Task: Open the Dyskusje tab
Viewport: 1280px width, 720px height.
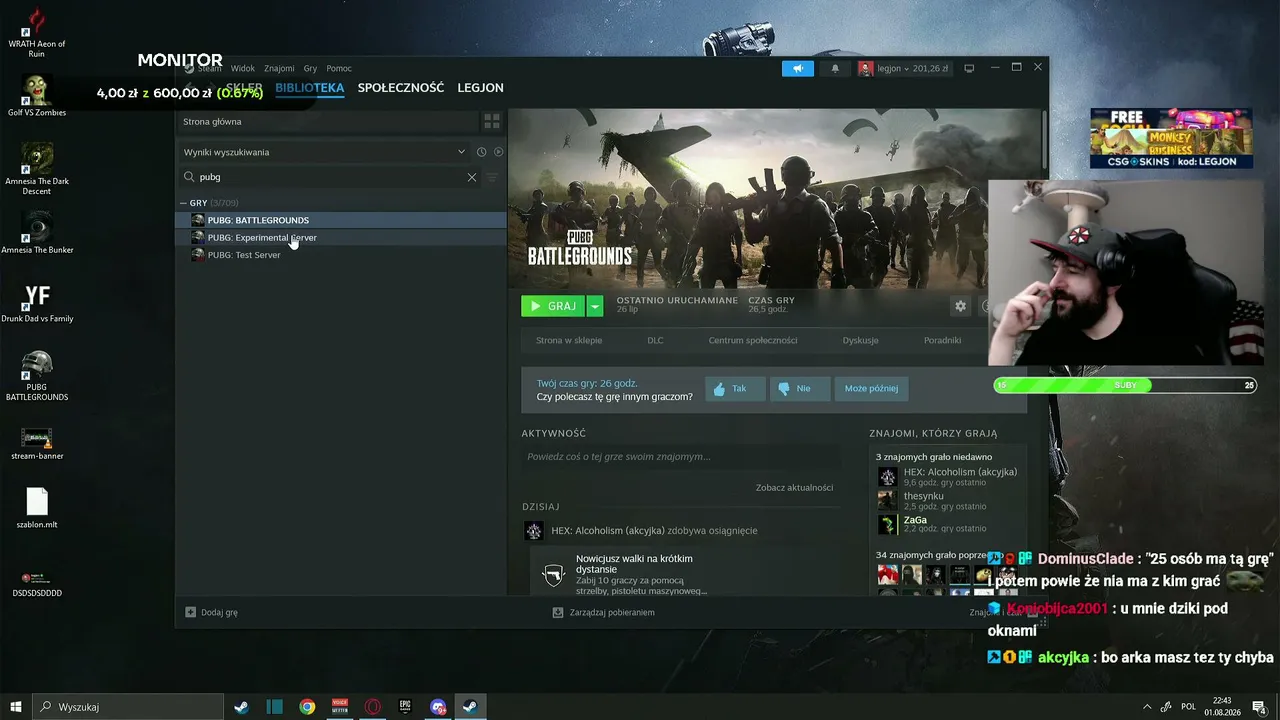Action: (860, 340)
